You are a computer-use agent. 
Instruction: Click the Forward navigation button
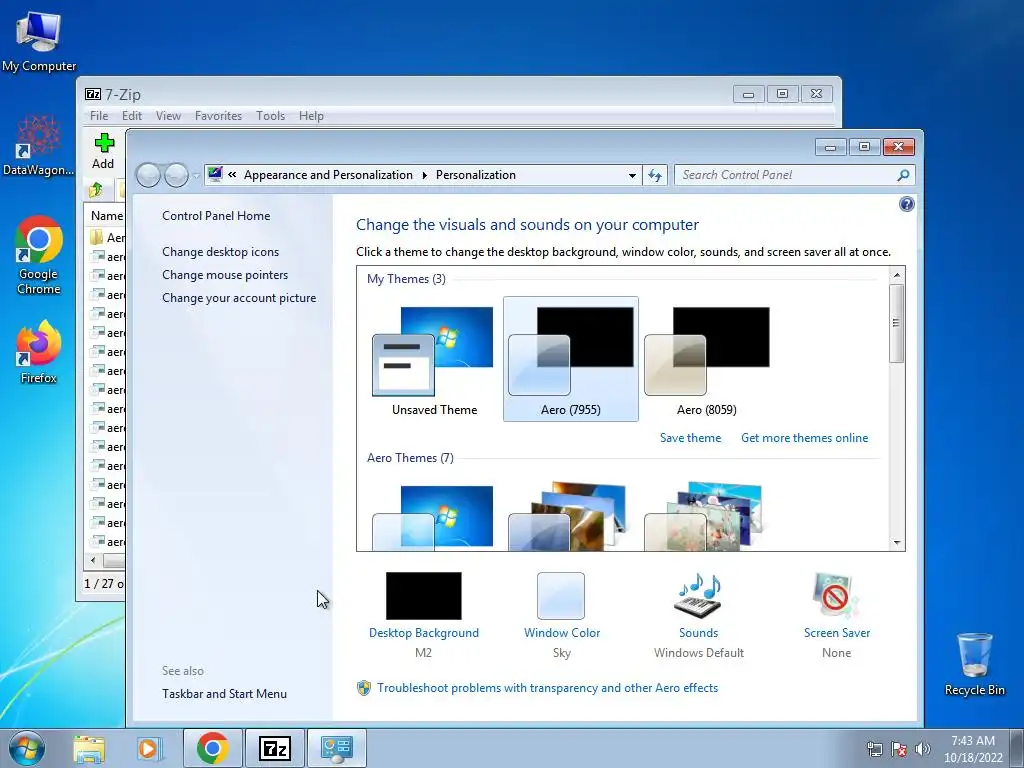[x=176, y=175]
